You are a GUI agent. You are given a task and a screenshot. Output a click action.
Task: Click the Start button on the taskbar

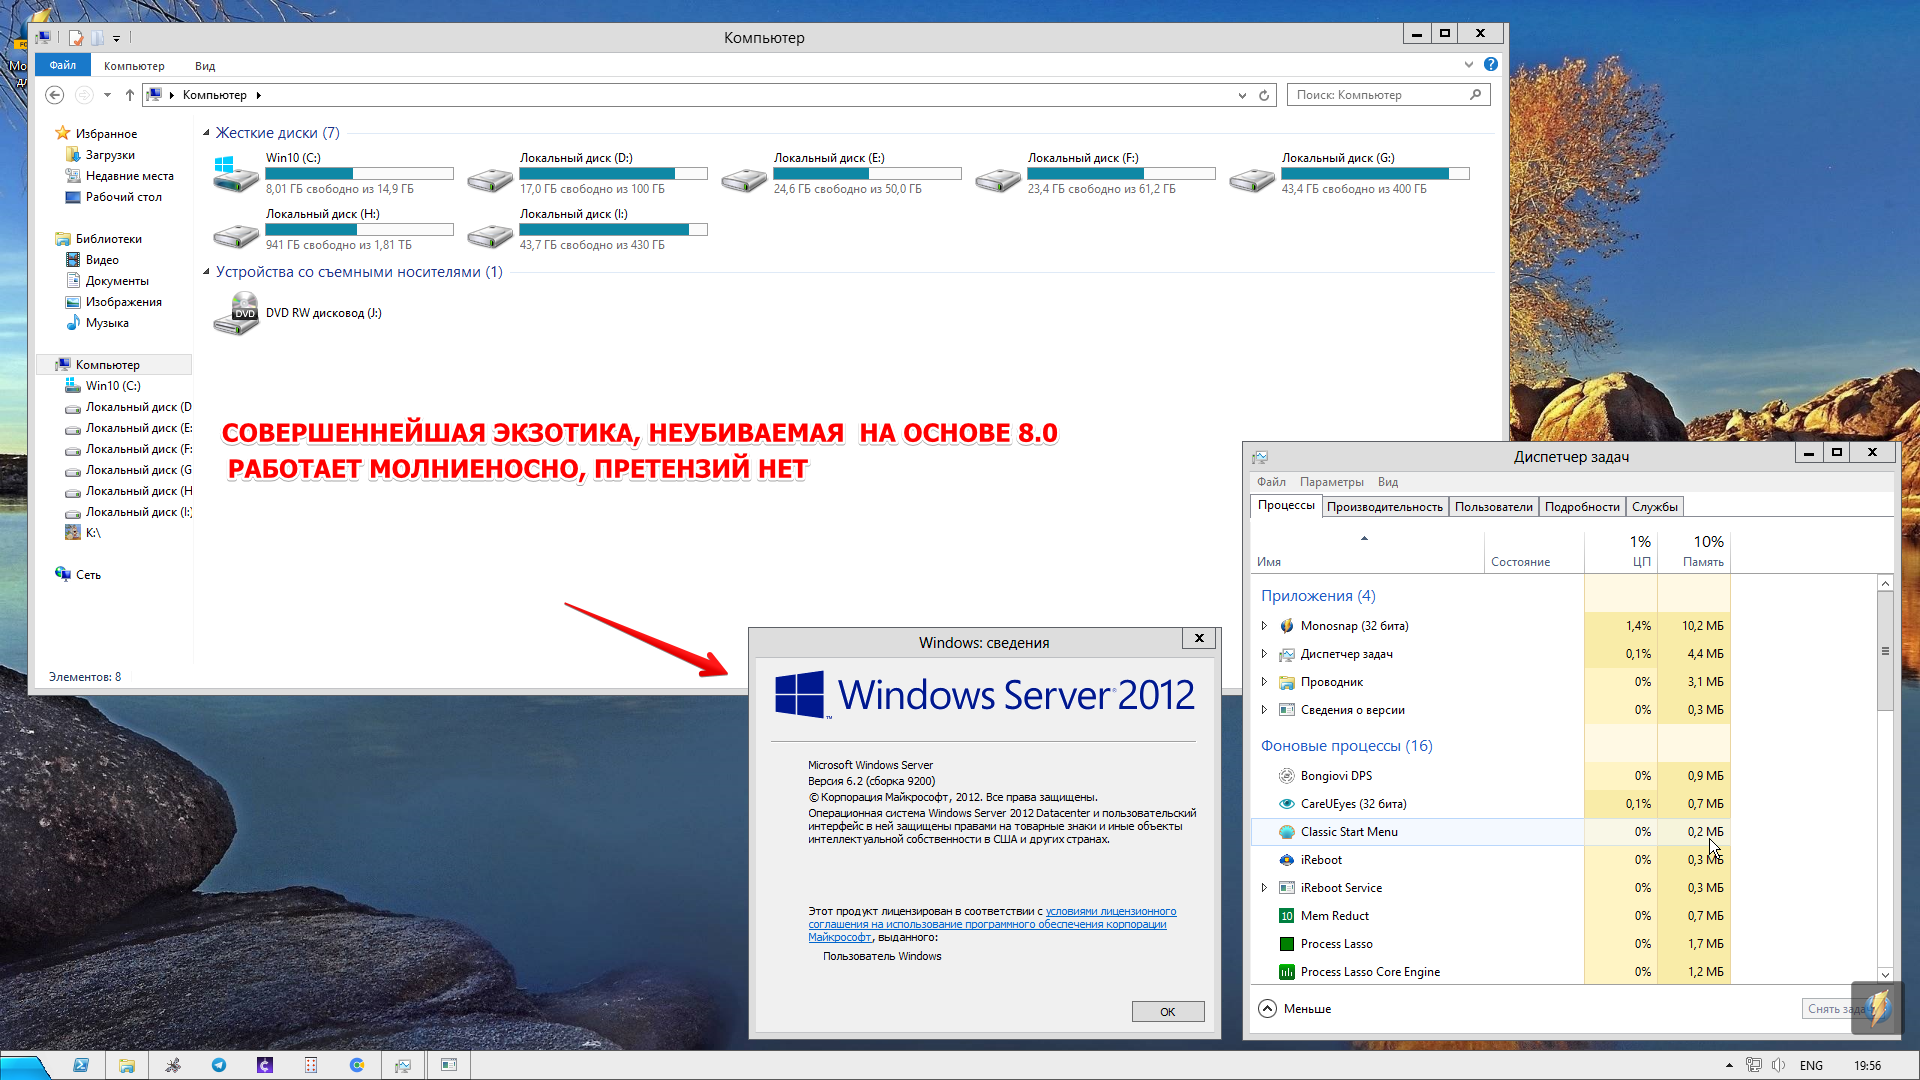pos(25,1066)
